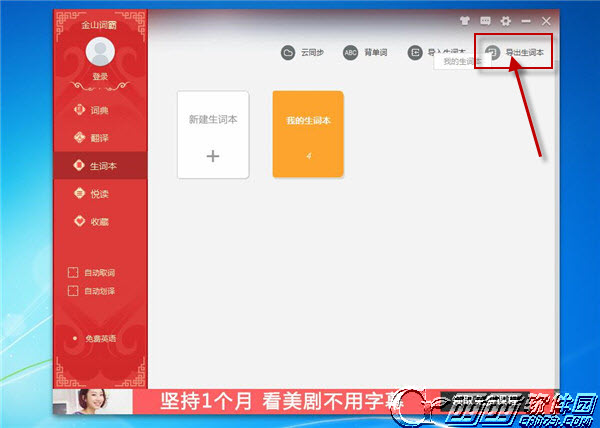Click the 翻译 diamond icon
Viewport: 600px width, 428px height.
point(79,137)
